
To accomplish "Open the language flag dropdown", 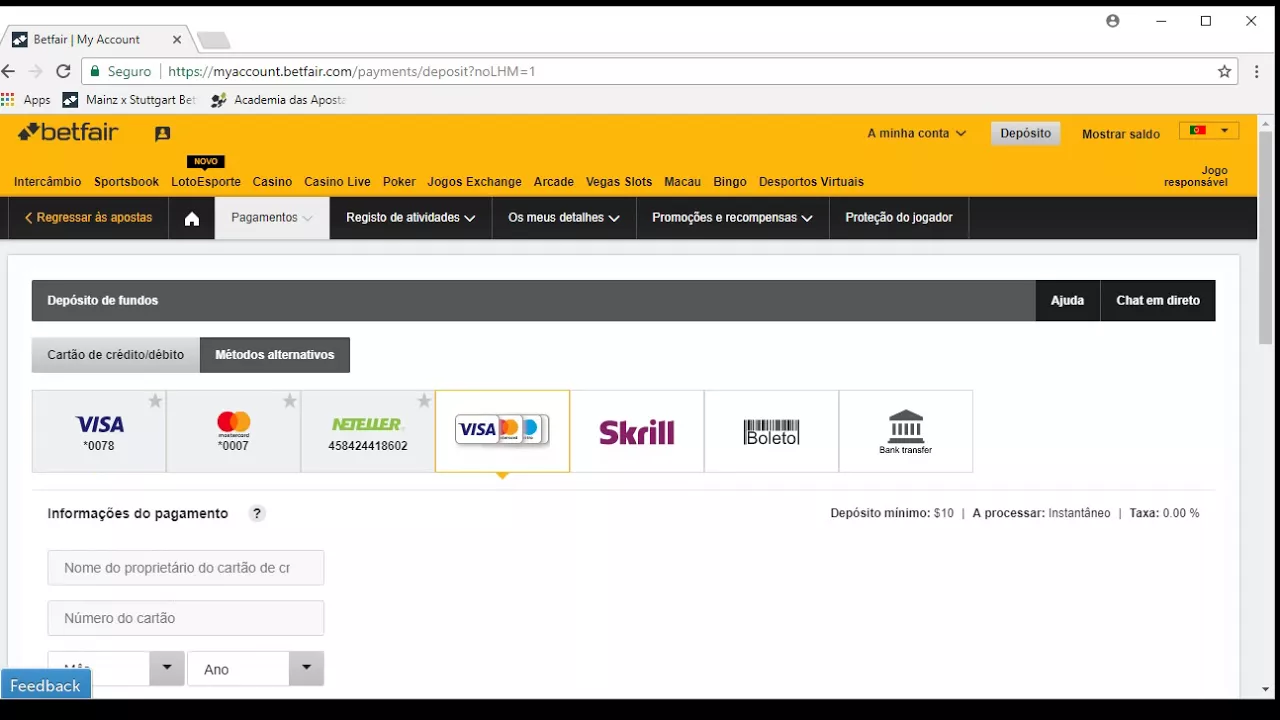I will point(1209,131).
